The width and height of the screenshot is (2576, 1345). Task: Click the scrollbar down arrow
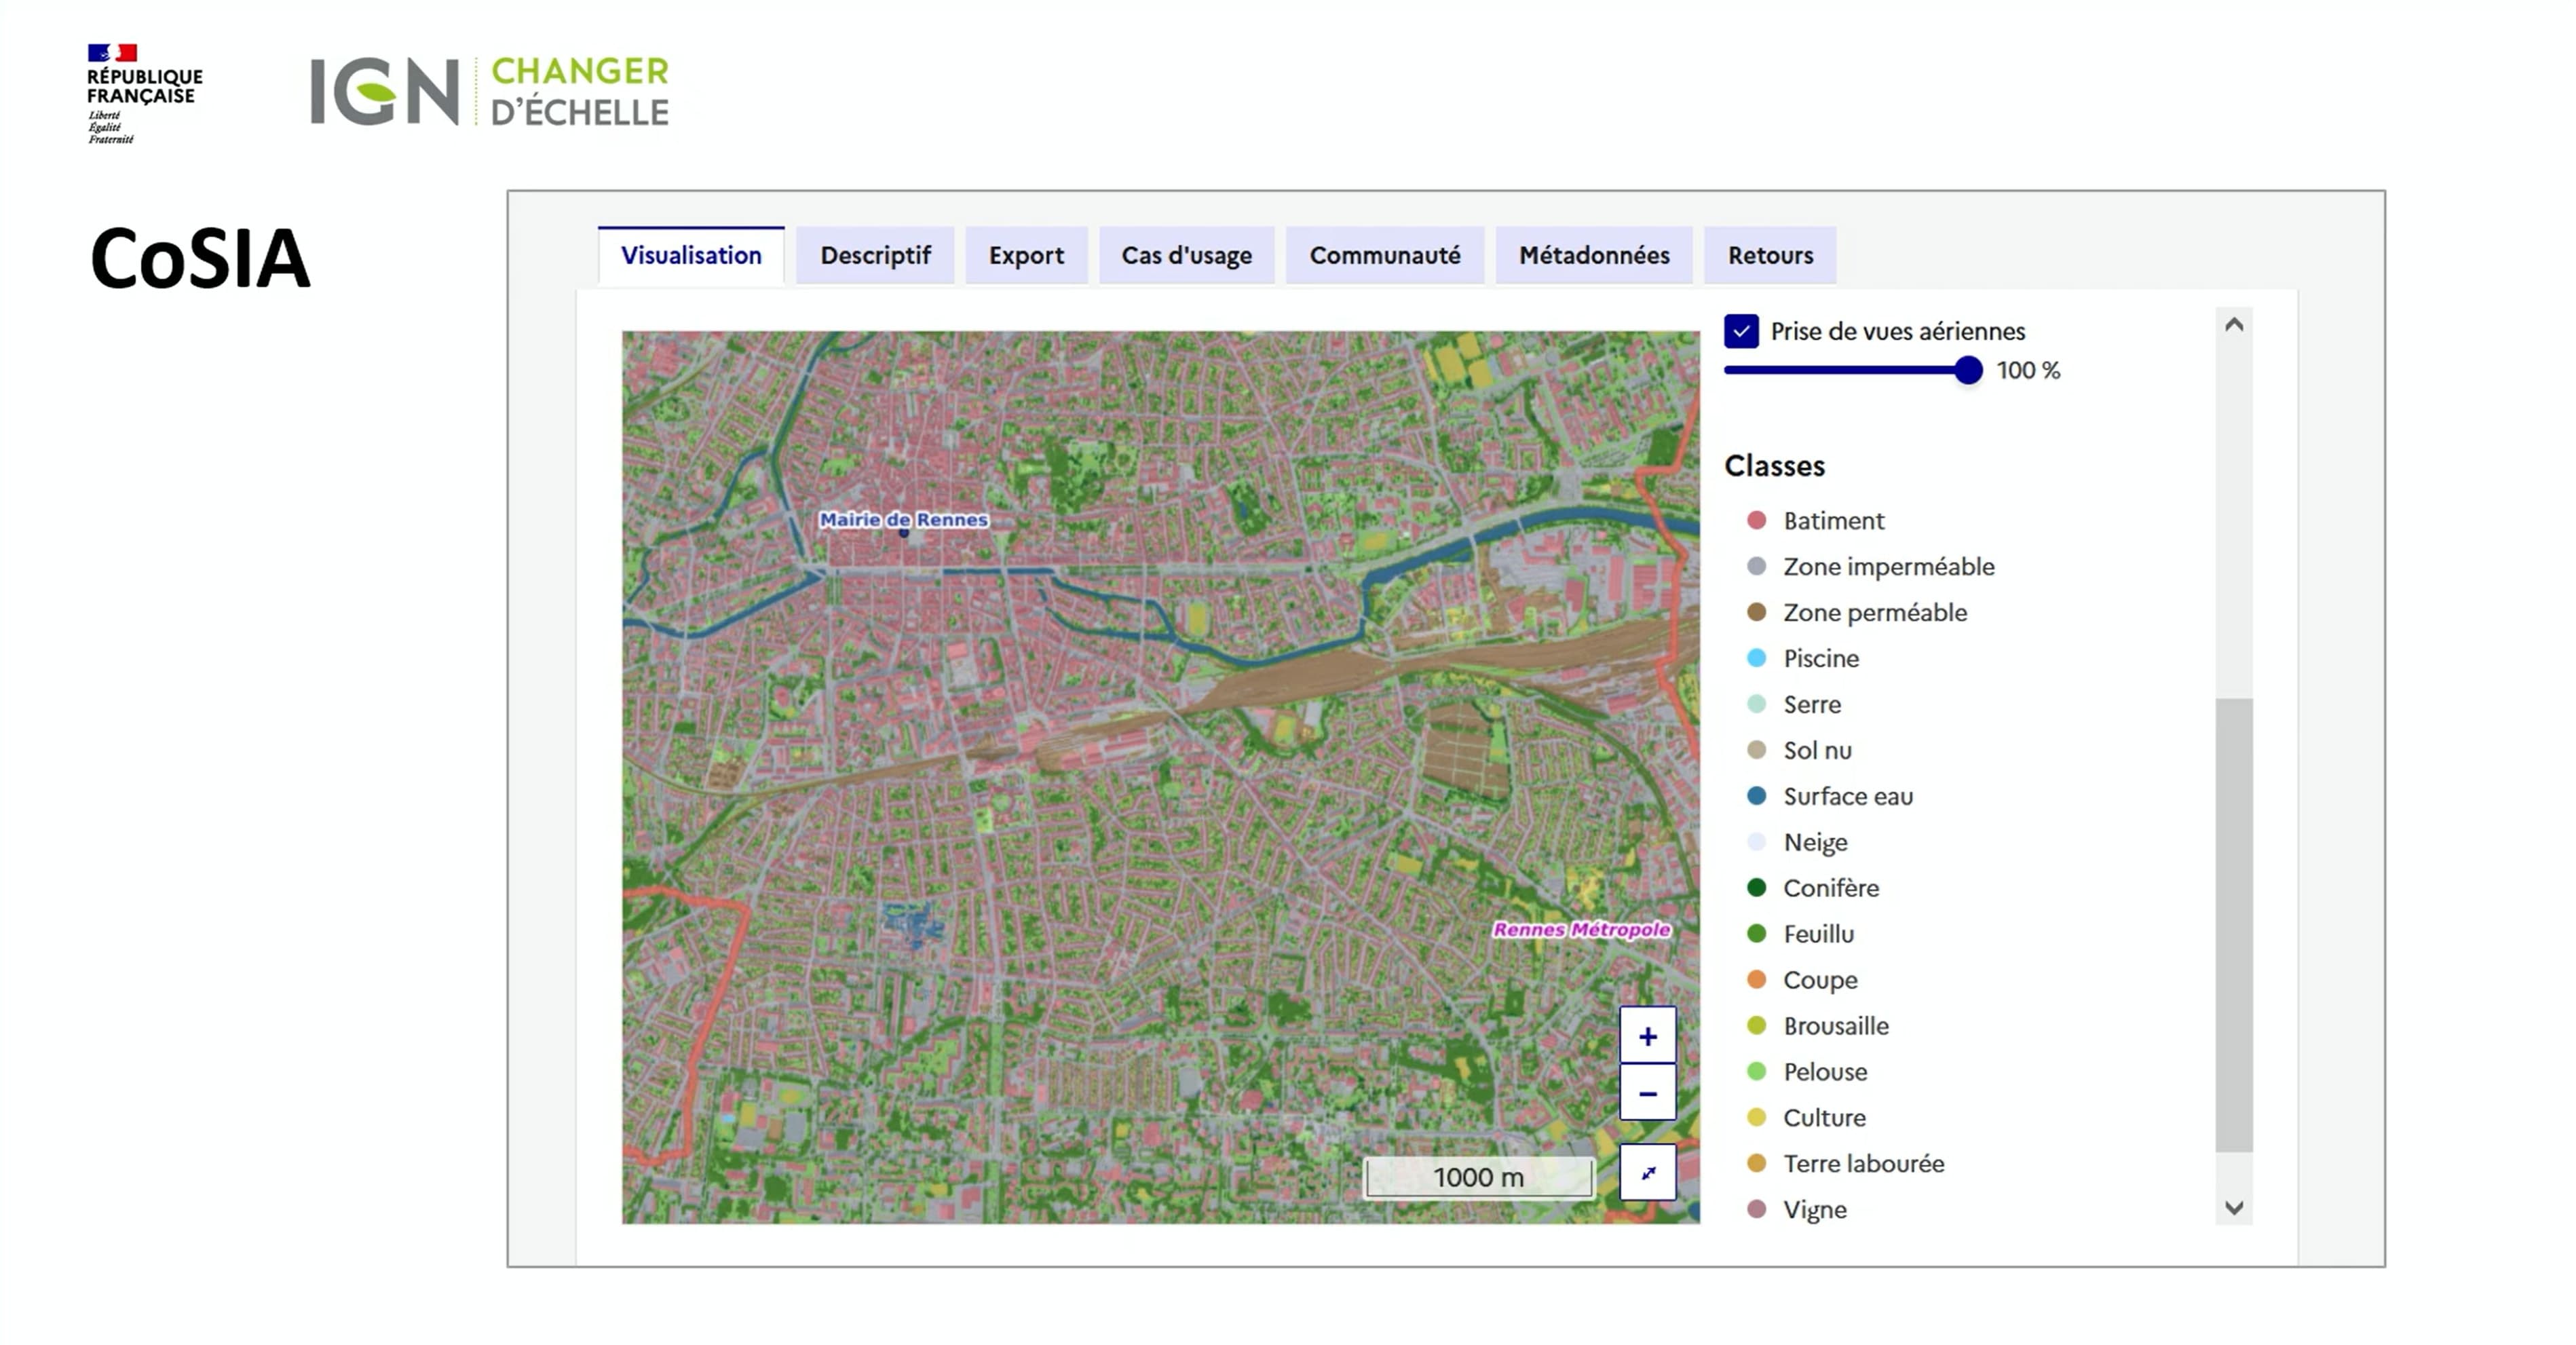tap(2234, 1207)
